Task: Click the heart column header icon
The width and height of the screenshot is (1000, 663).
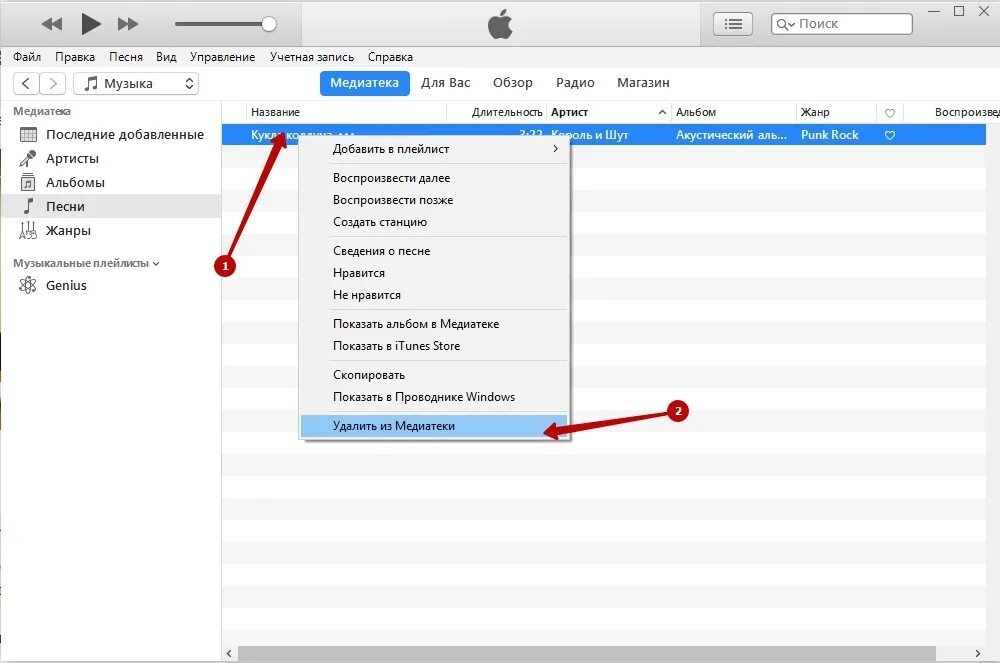Action: (x=890, y=113)
